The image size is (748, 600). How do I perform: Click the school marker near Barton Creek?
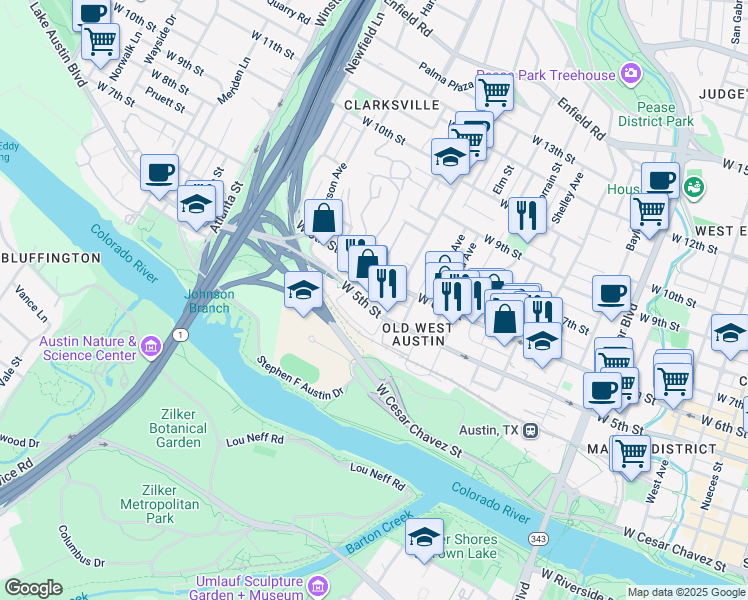click(x=424, y=540)
